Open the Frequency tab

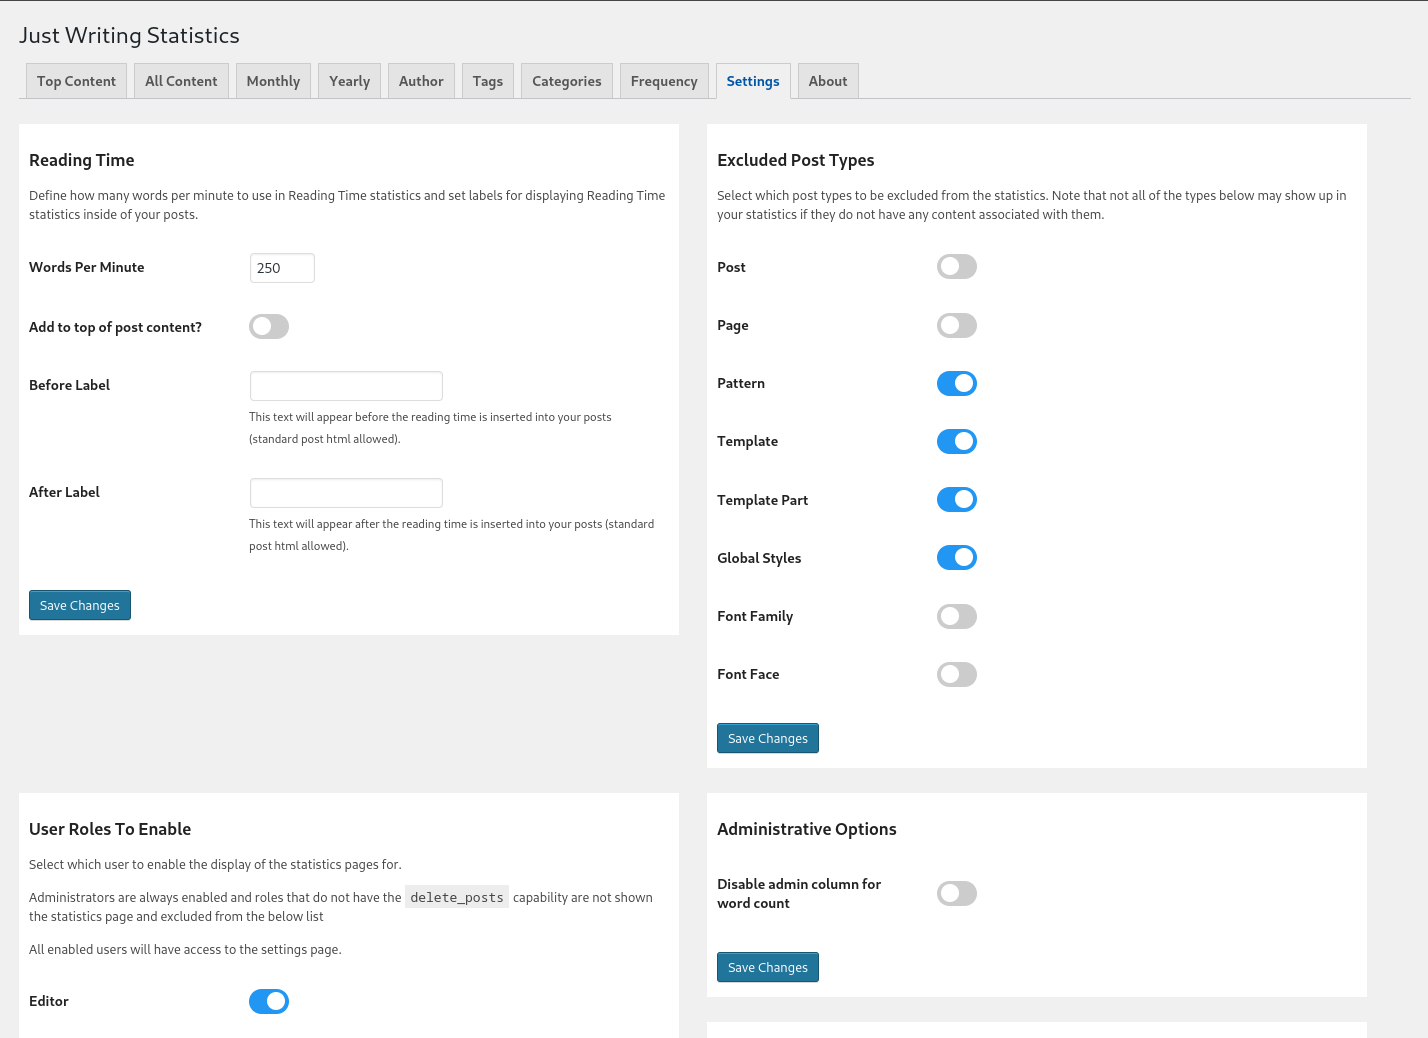point(664,81)
